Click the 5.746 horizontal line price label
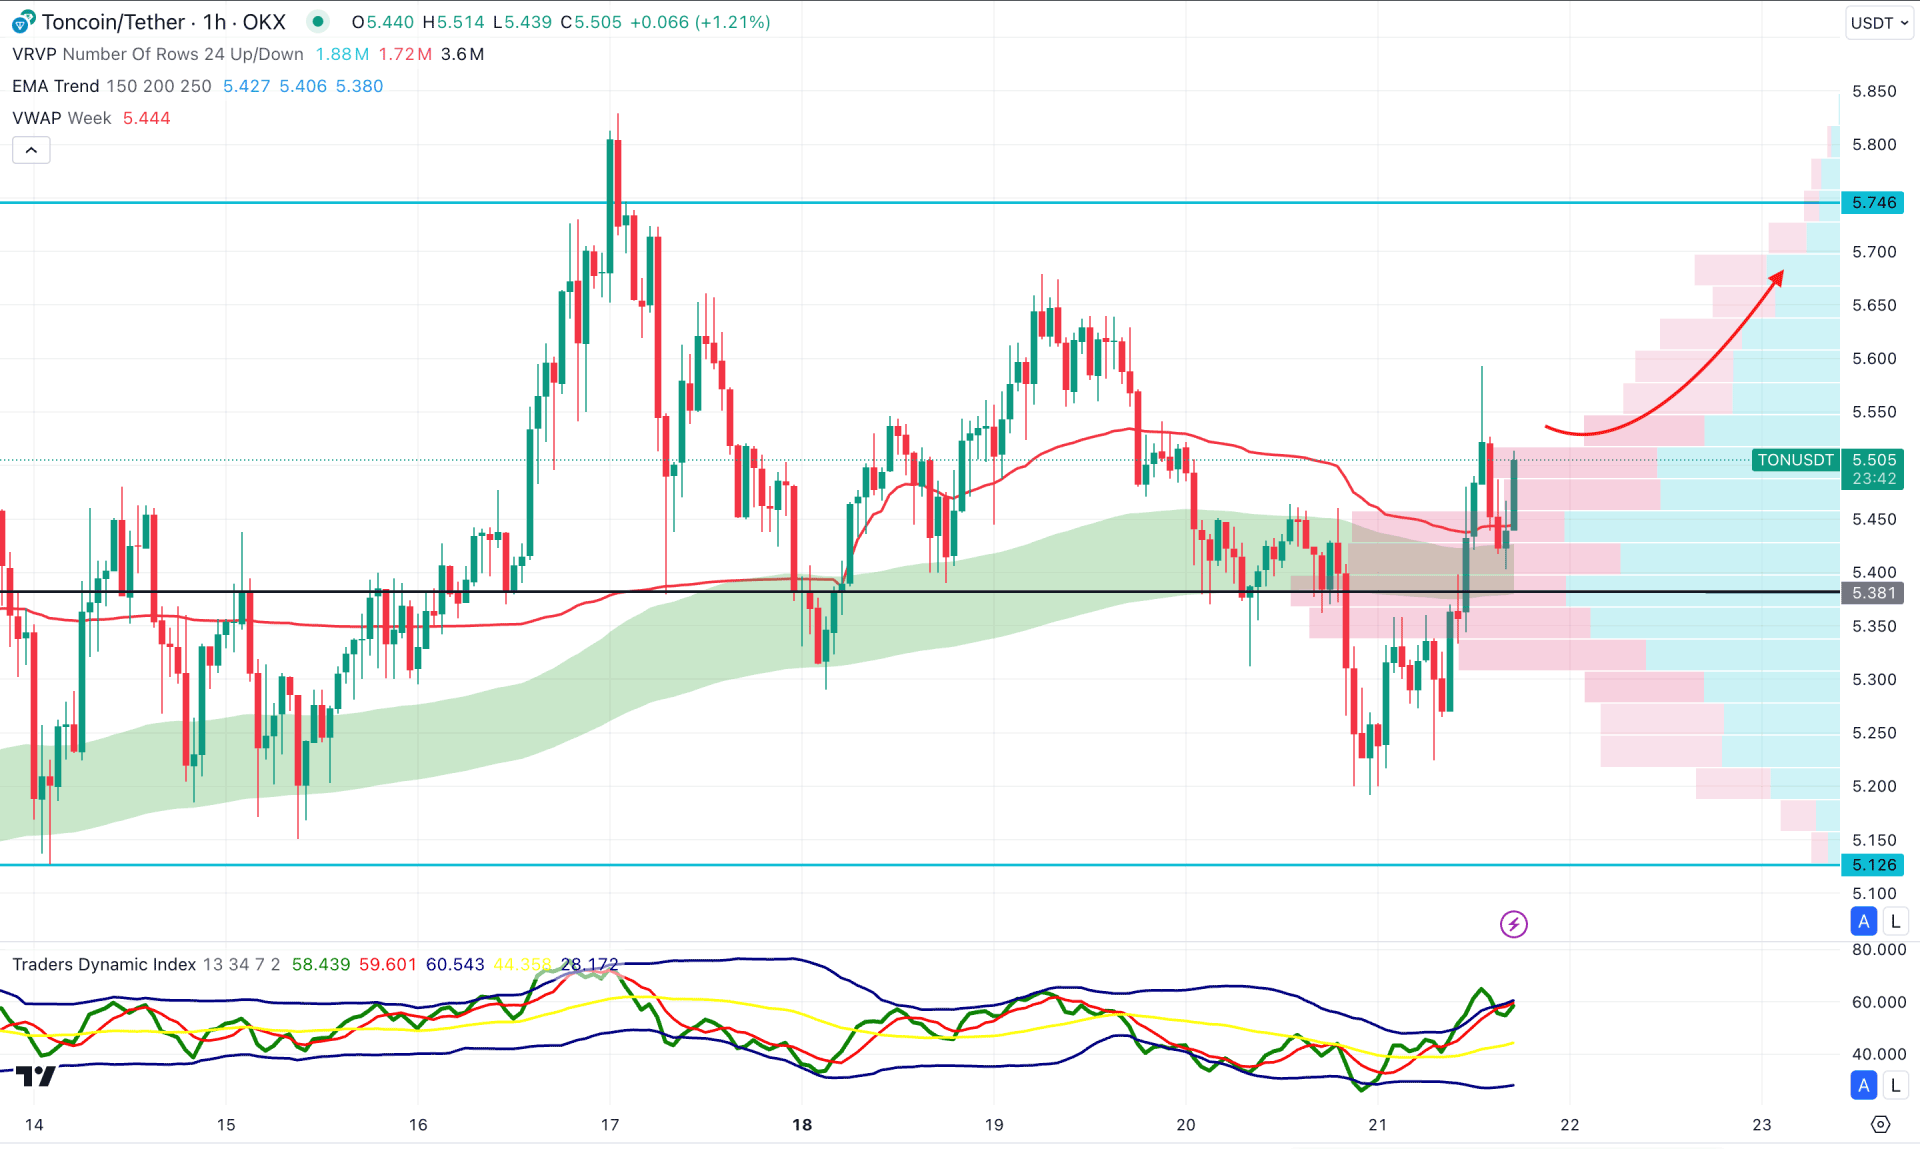This screenshot has height=1149, width=1920. (1873, 202)
